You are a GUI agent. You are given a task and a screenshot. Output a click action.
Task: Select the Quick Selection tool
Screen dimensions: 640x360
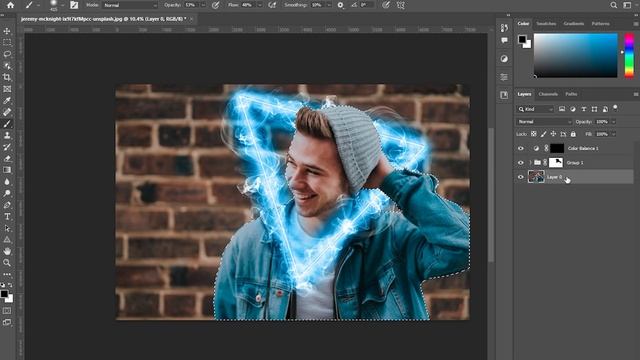[7, 66]
